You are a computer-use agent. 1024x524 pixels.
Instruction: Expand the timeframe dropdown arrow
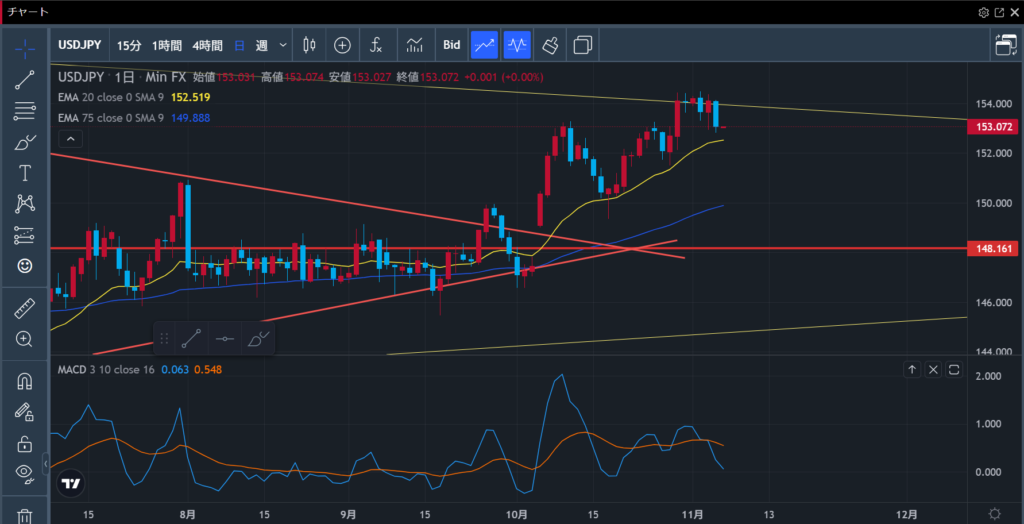[283, 45]
